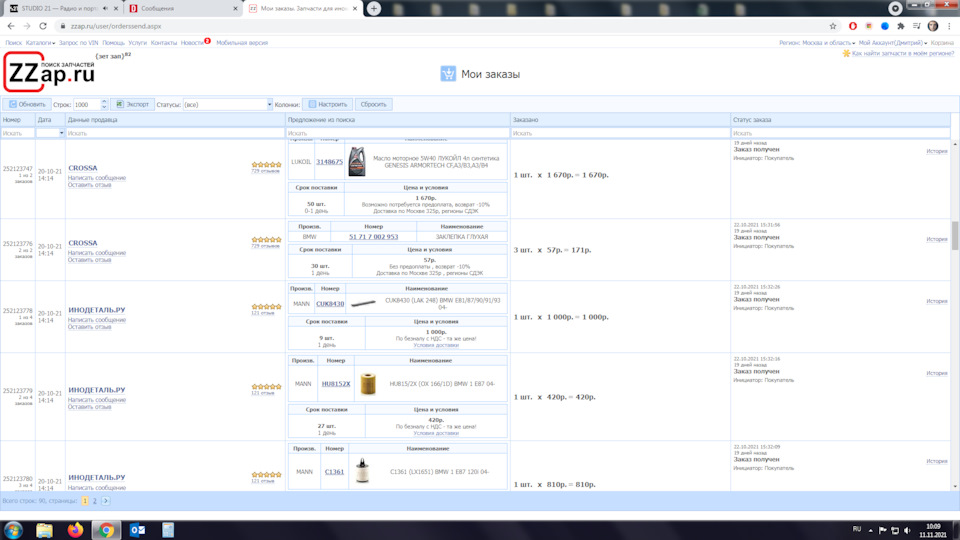Expand Мой Аккаунт (Дмитрий) dropdown
960x540 pixels.
[x=893, y=43]
